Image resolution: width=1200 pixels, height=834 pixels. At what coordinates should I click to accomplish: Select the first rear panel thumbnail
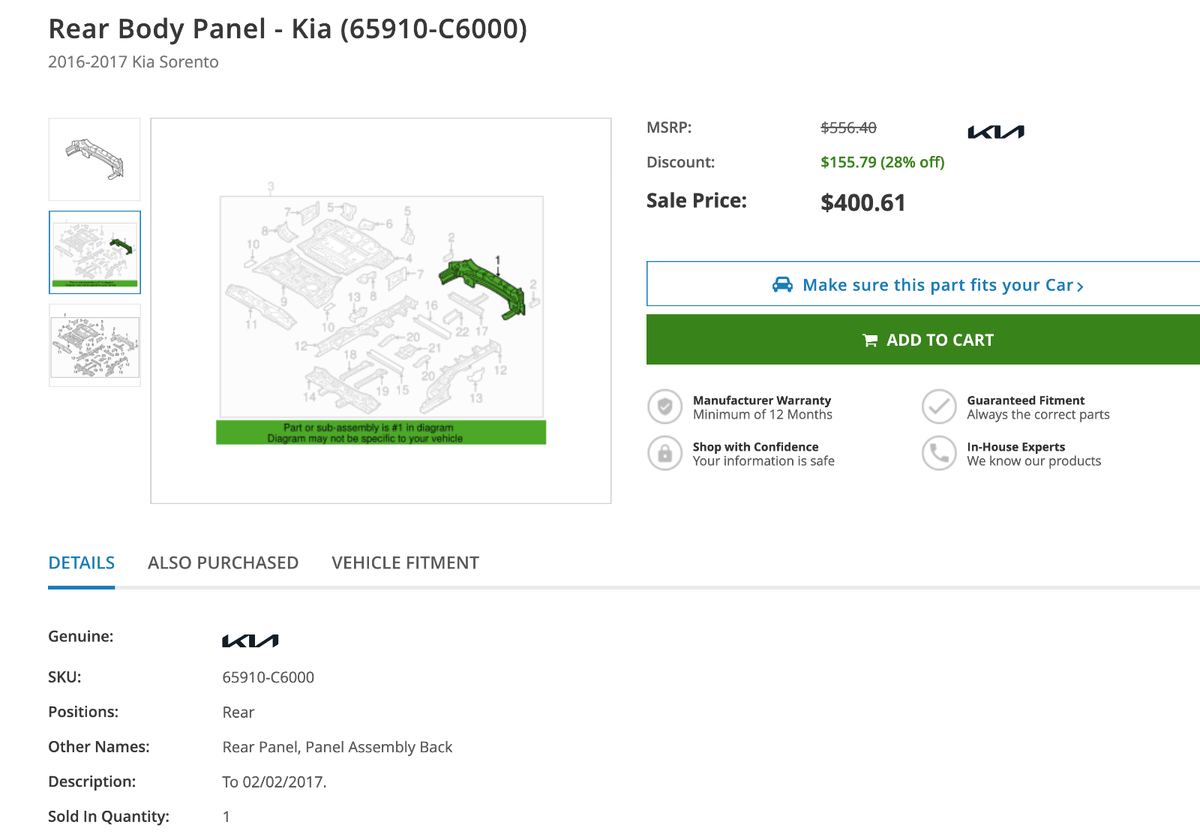tap(94, 159)
